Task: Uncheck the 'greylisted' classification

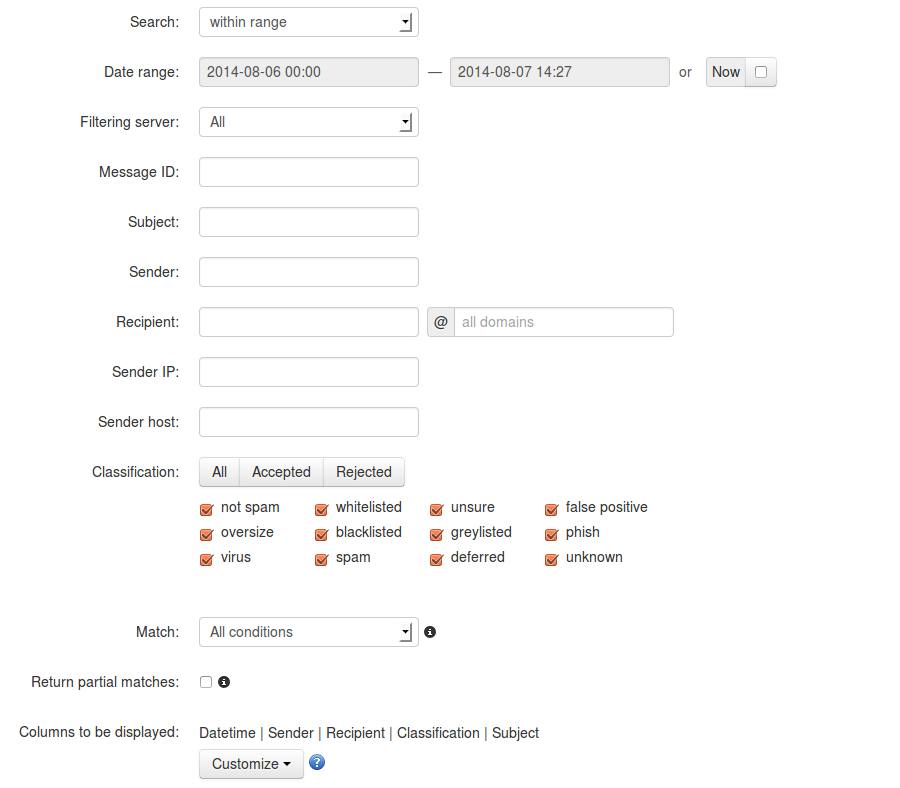Action: (x=437, y=534)
